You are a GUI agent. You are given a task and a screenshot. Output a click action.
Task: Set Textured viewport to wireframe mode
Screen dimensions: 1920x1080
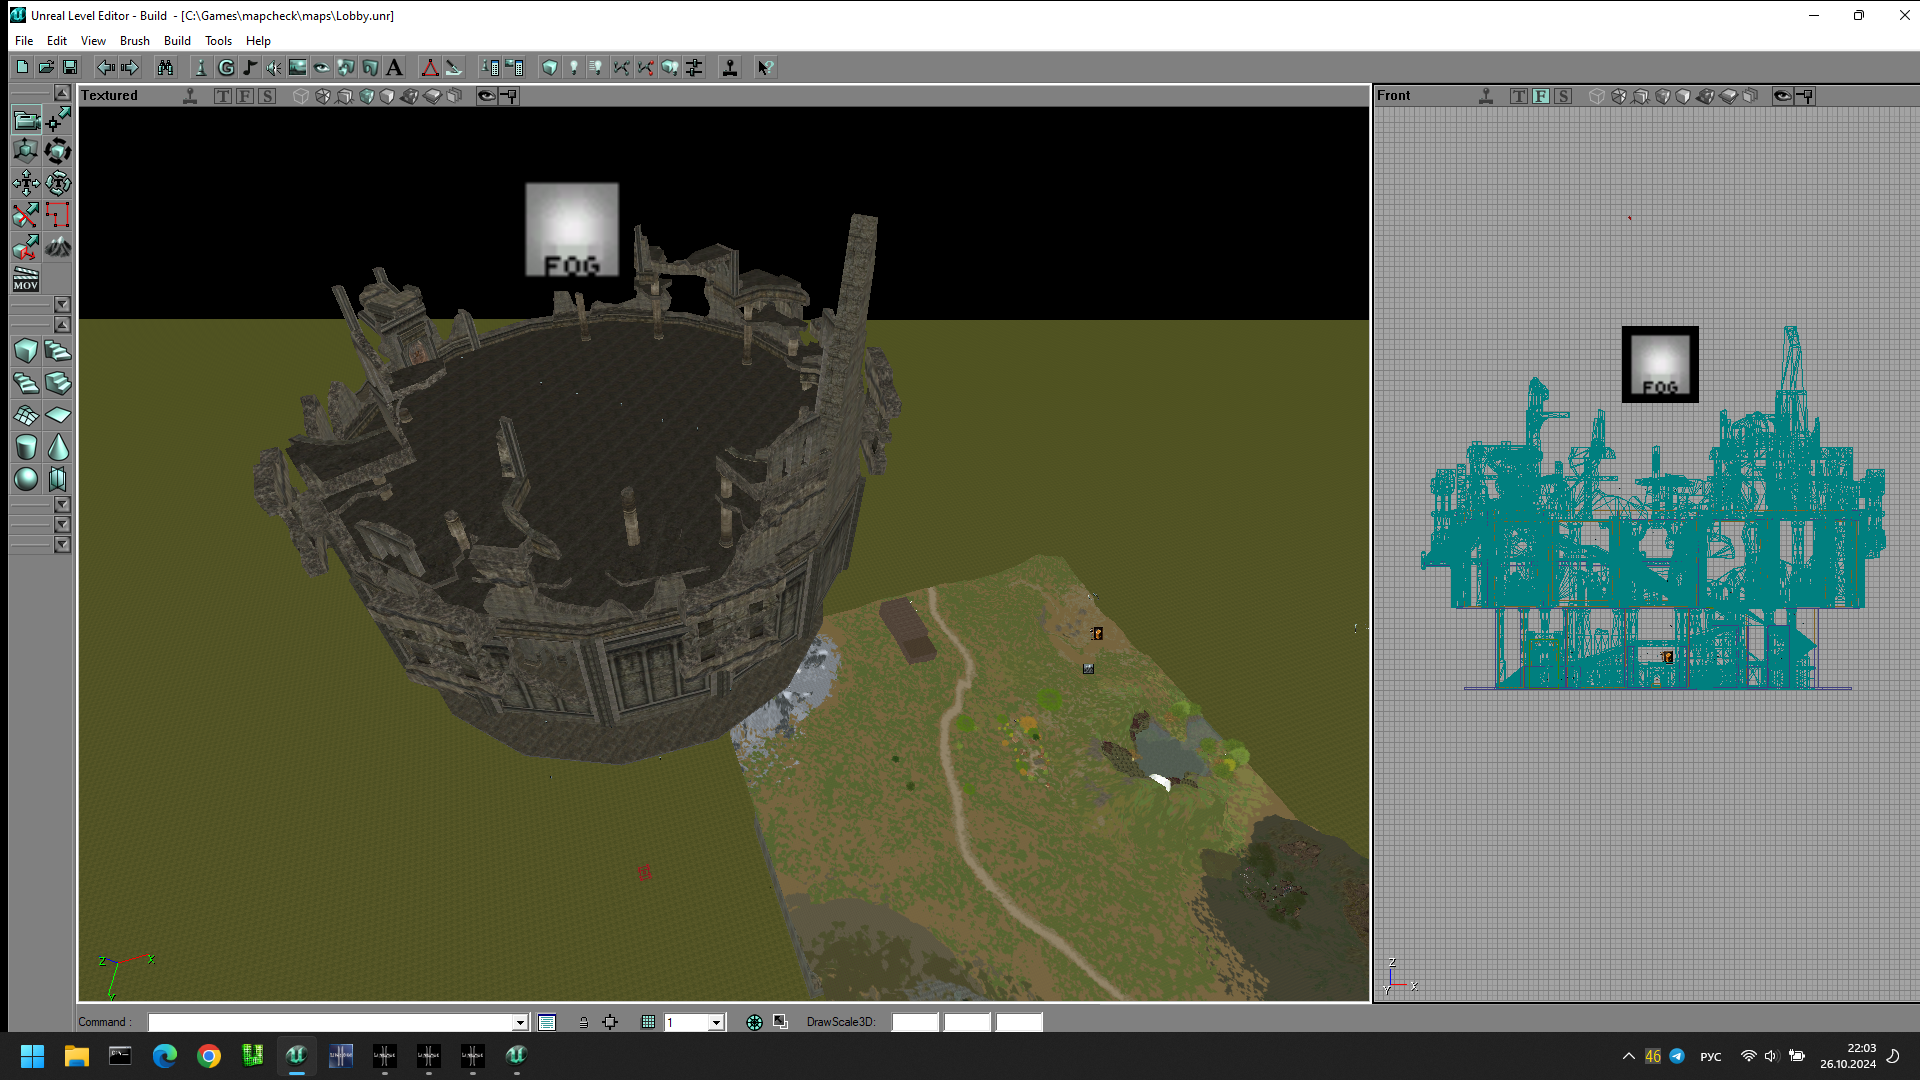click(x=301, y=96)
